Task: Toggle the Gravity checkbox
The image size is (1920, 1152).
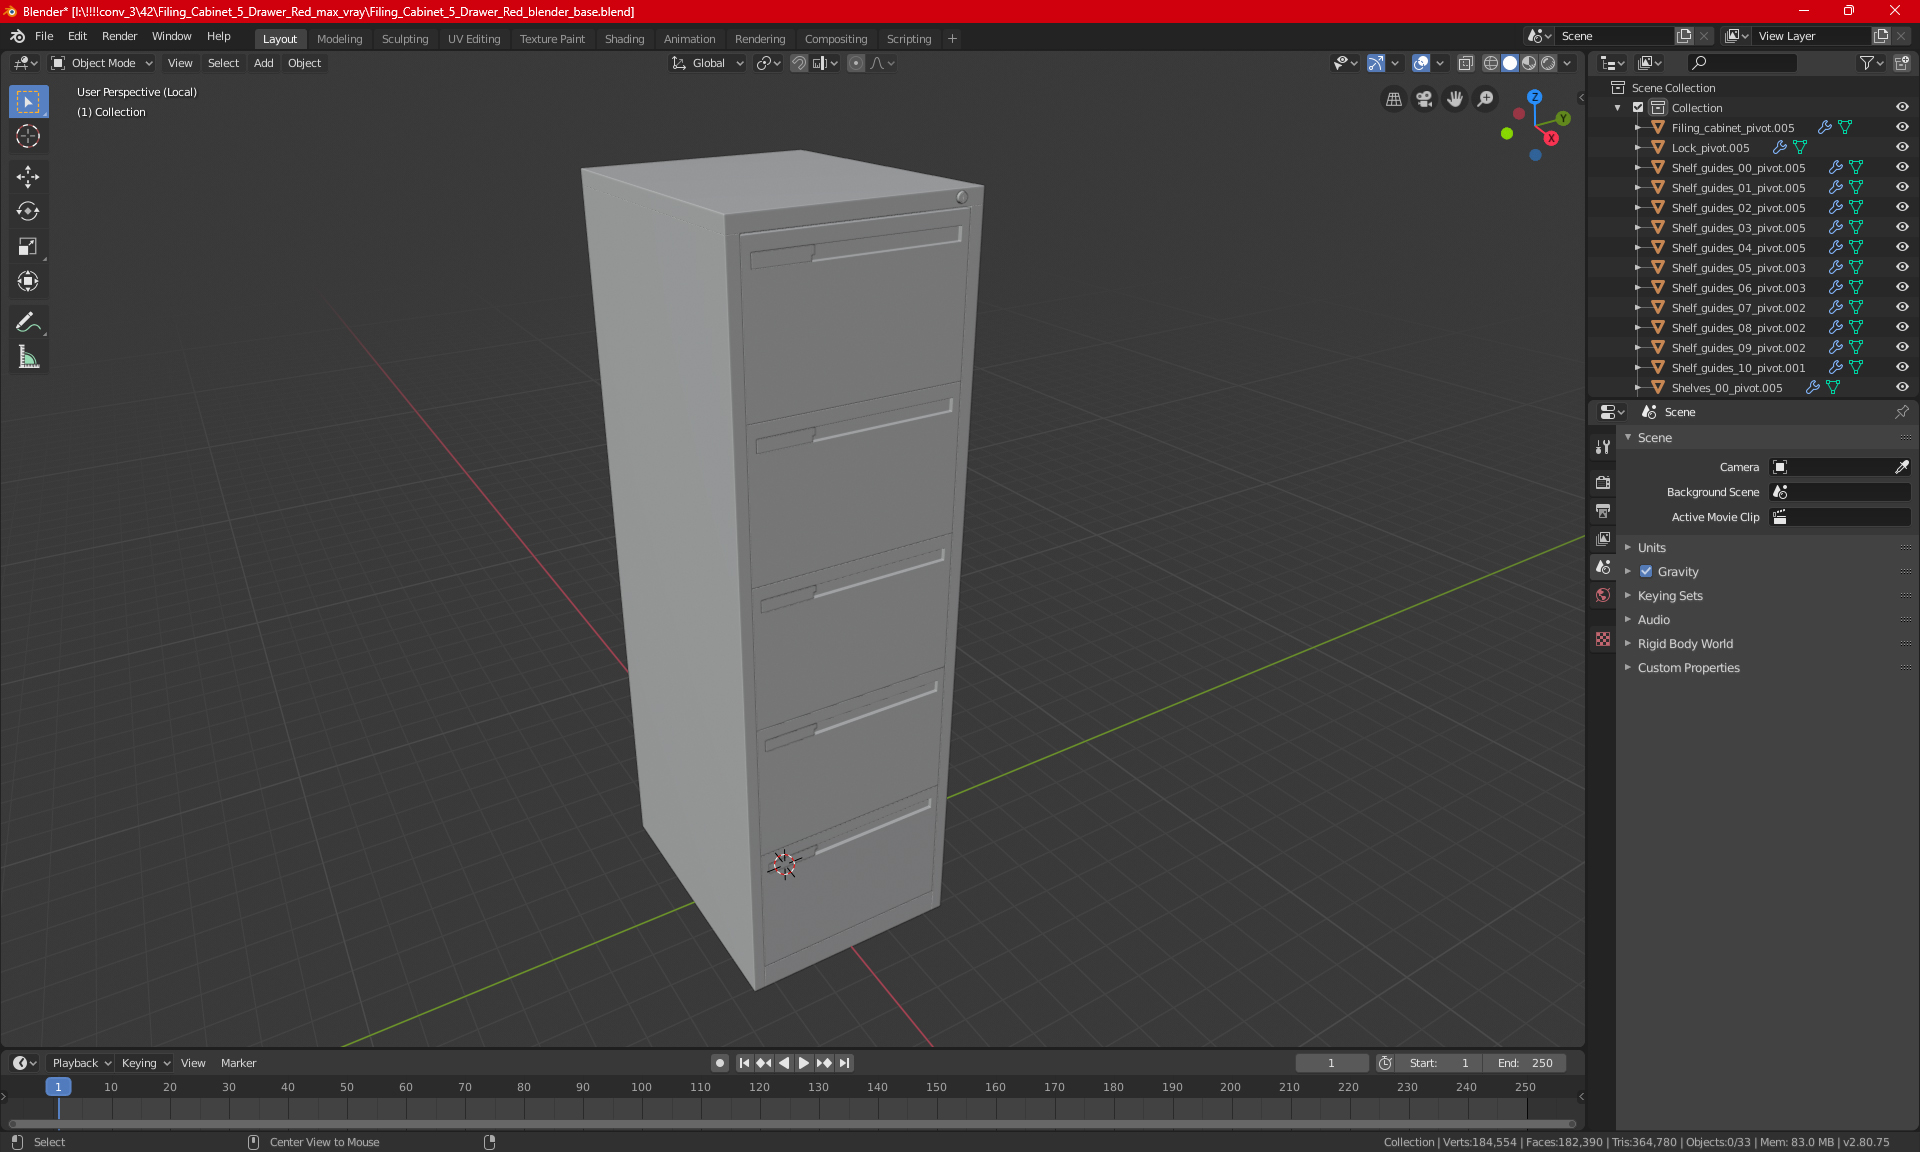Action: coord(1646,572)
